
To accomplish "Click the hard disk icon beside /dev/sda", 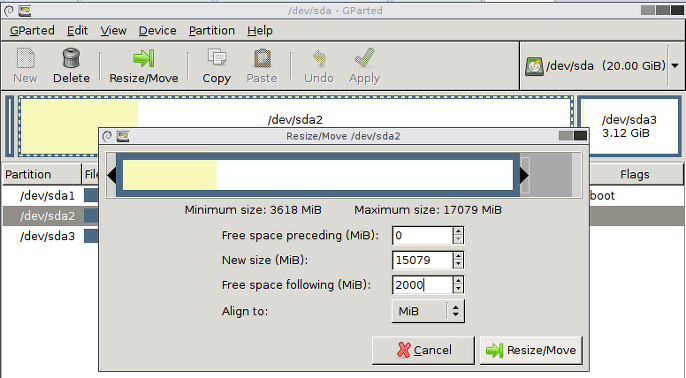I will pos(534,66).
